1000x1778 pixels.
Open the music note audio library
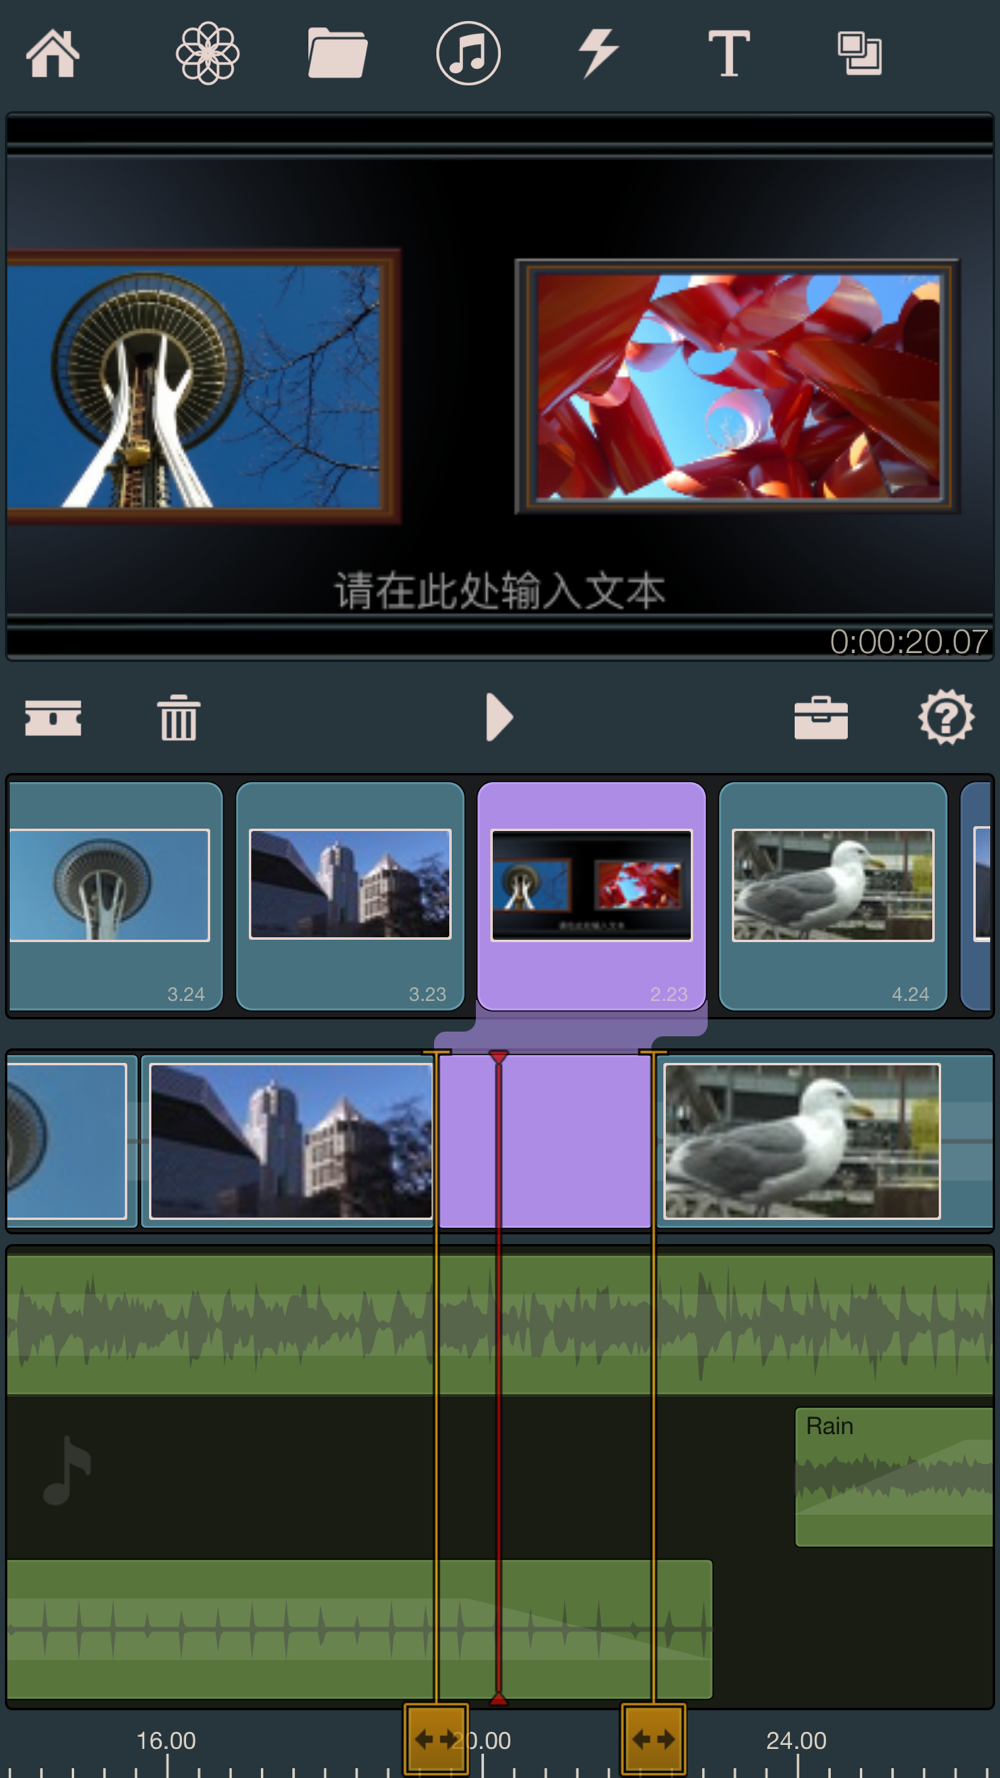click(468, 53)
